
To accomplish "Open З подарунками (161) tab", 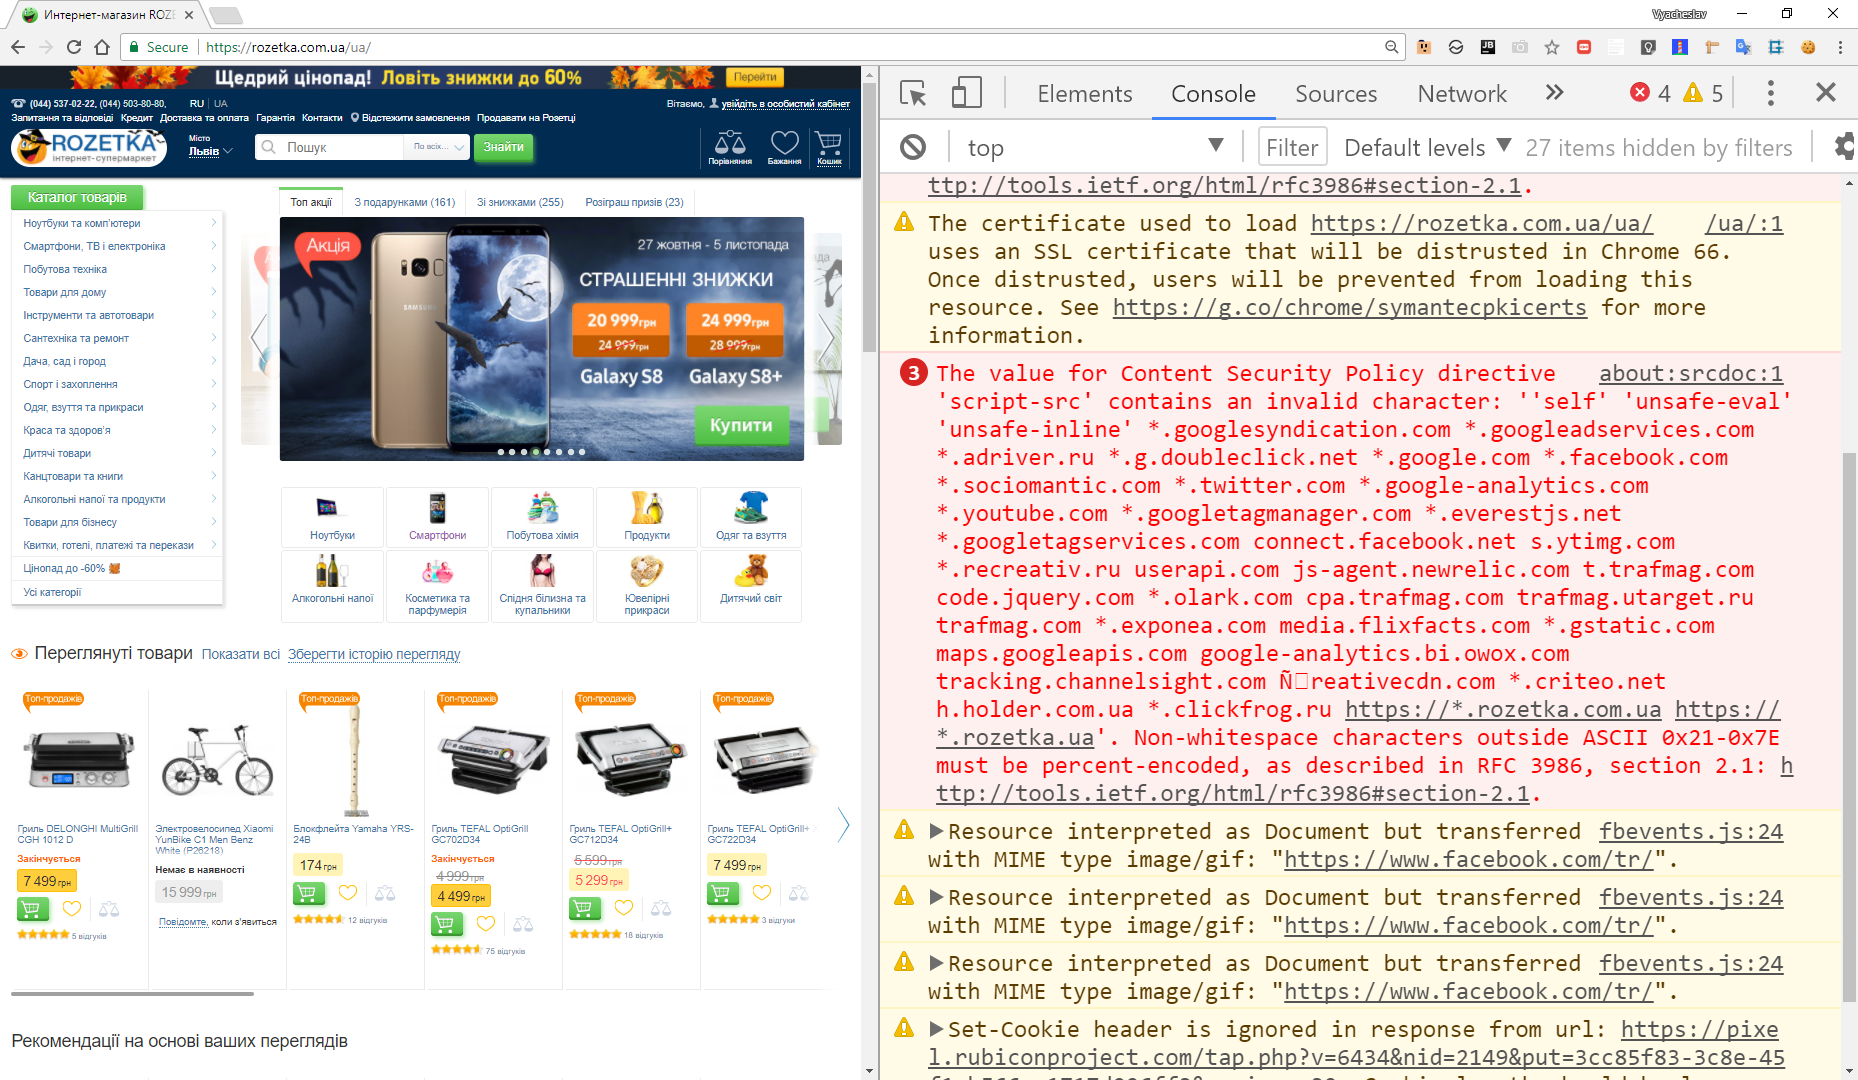I will pos(404,202).
